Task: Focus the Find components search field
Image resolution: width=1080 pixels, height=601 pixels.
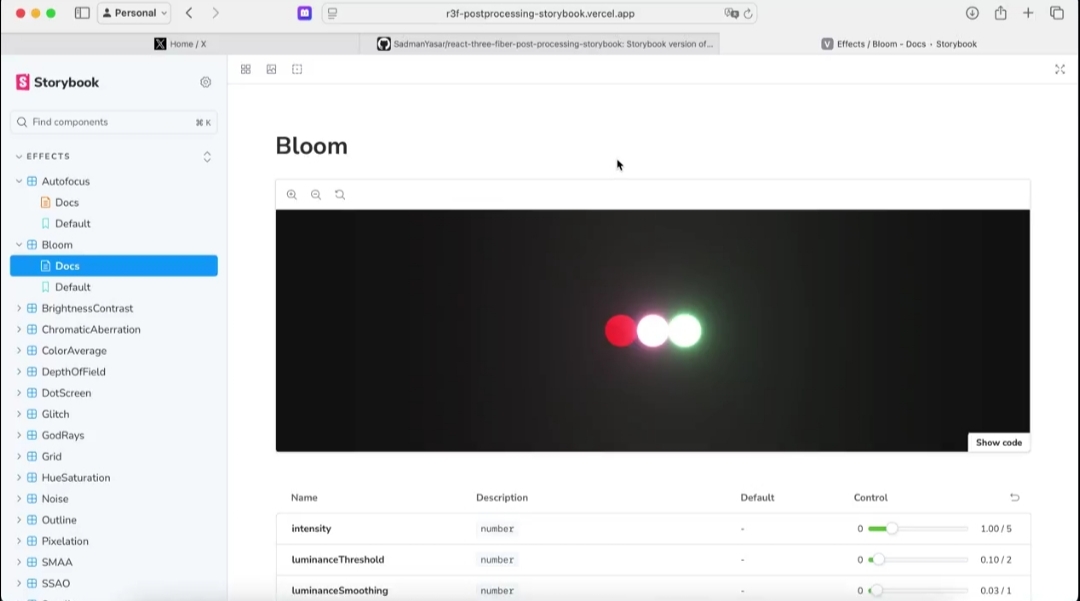Action: coord(110,122)
